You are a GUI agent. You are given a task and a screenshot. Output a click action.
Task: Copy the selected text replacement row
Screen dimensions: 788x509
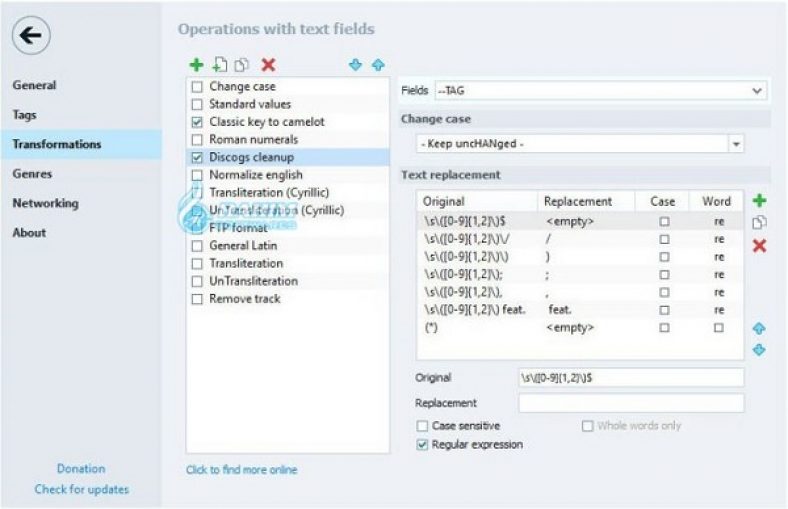pos(759,223)
